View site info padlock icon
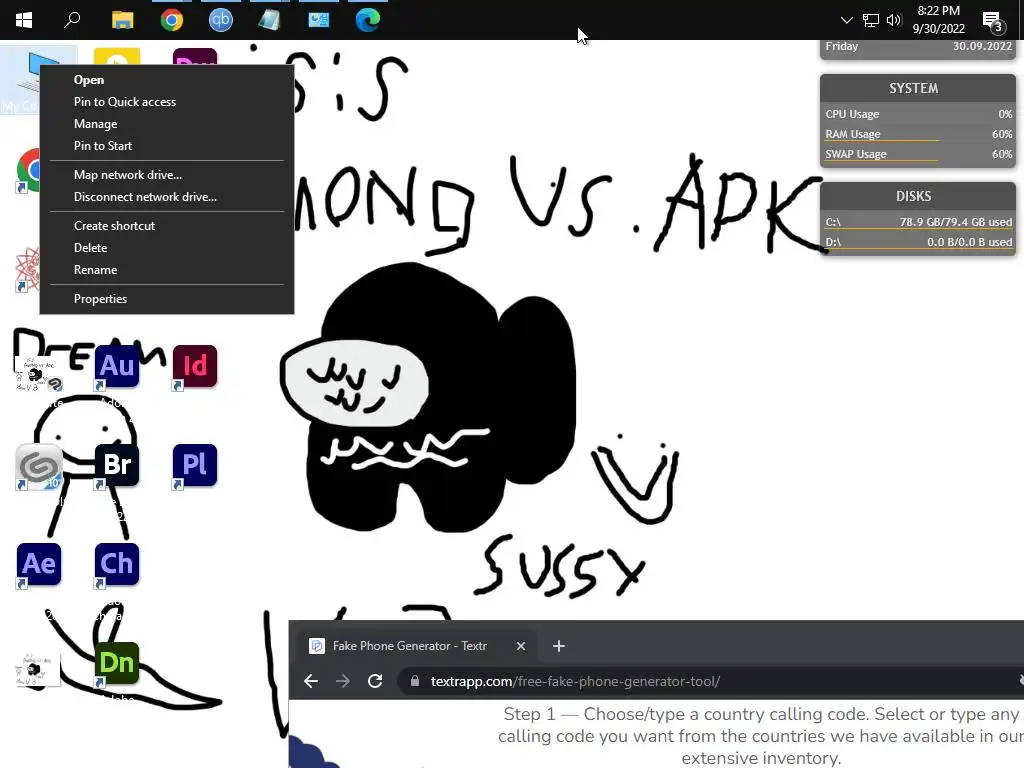Screen dimensions: 1024x768 pos(414,681)
